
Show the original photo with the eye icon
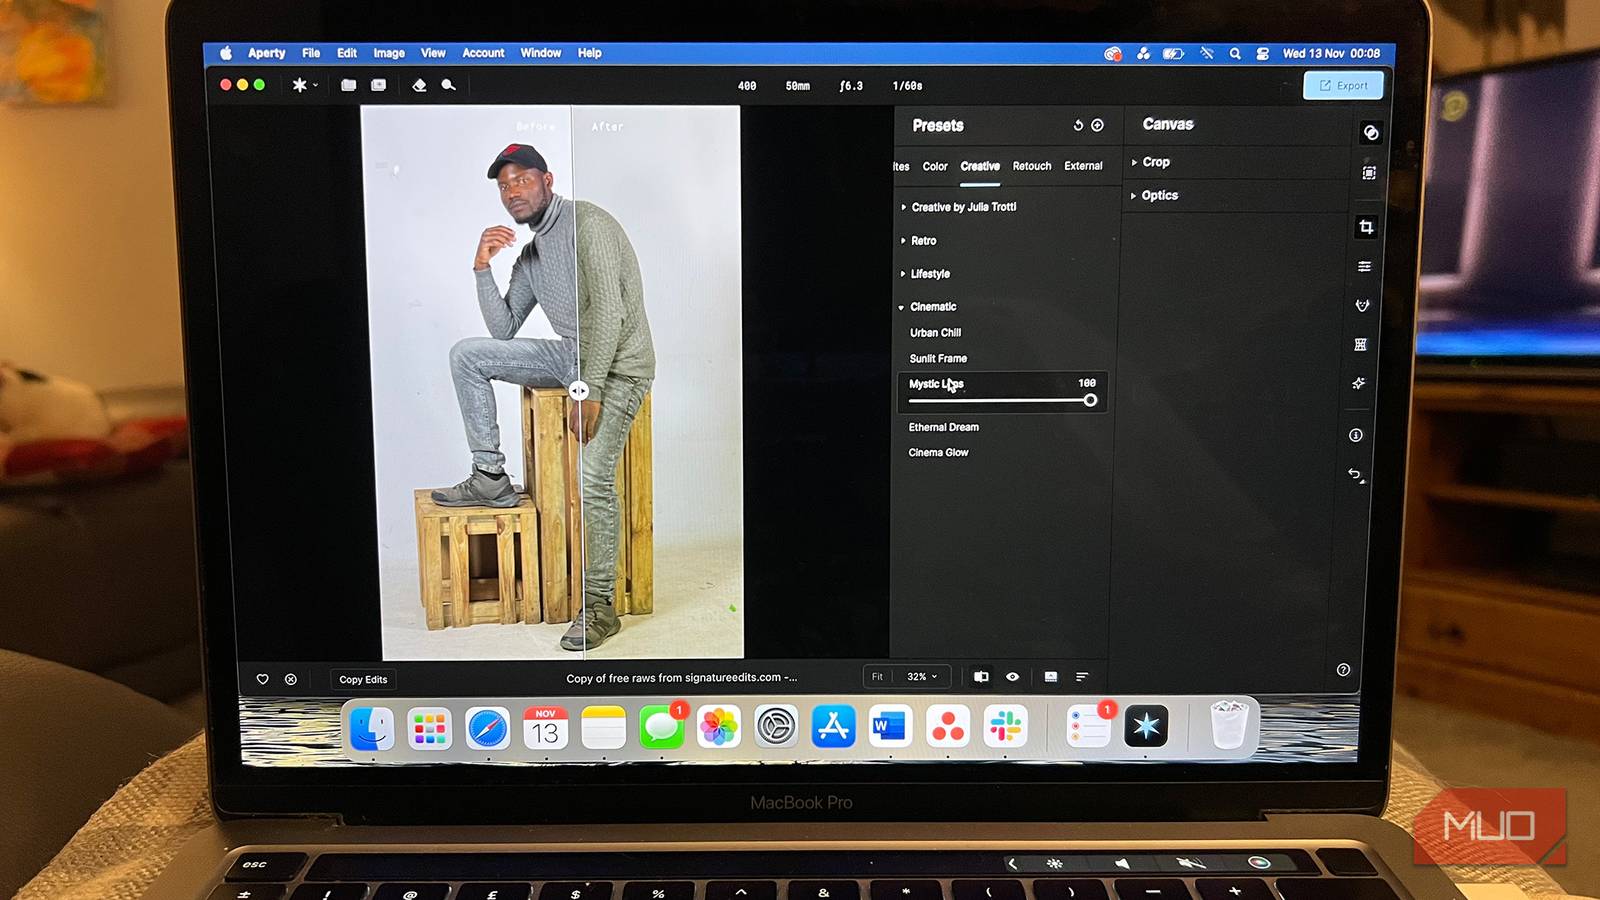pos(1013,677)
